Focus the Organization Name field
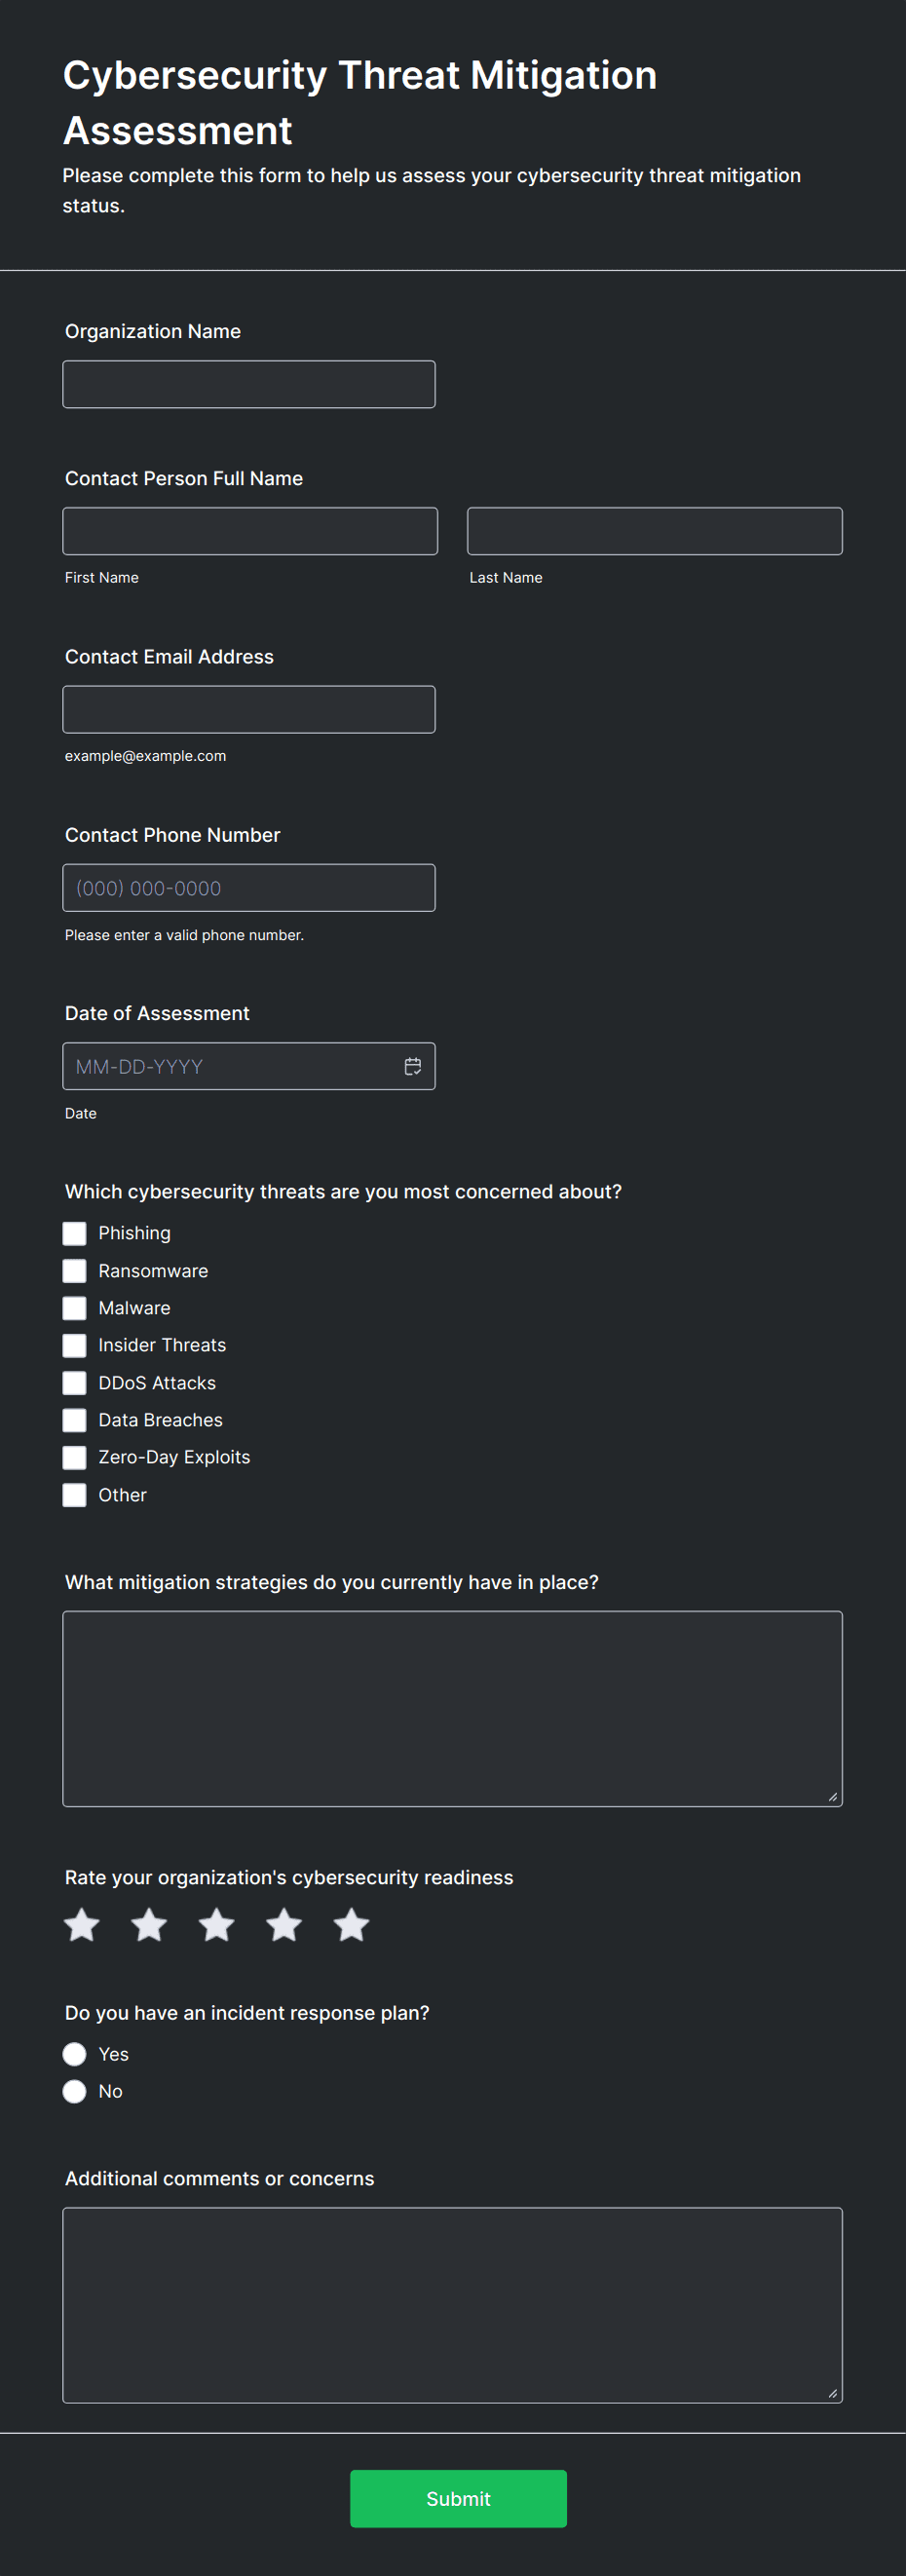Screen dimensions: 906x2576 249,384
